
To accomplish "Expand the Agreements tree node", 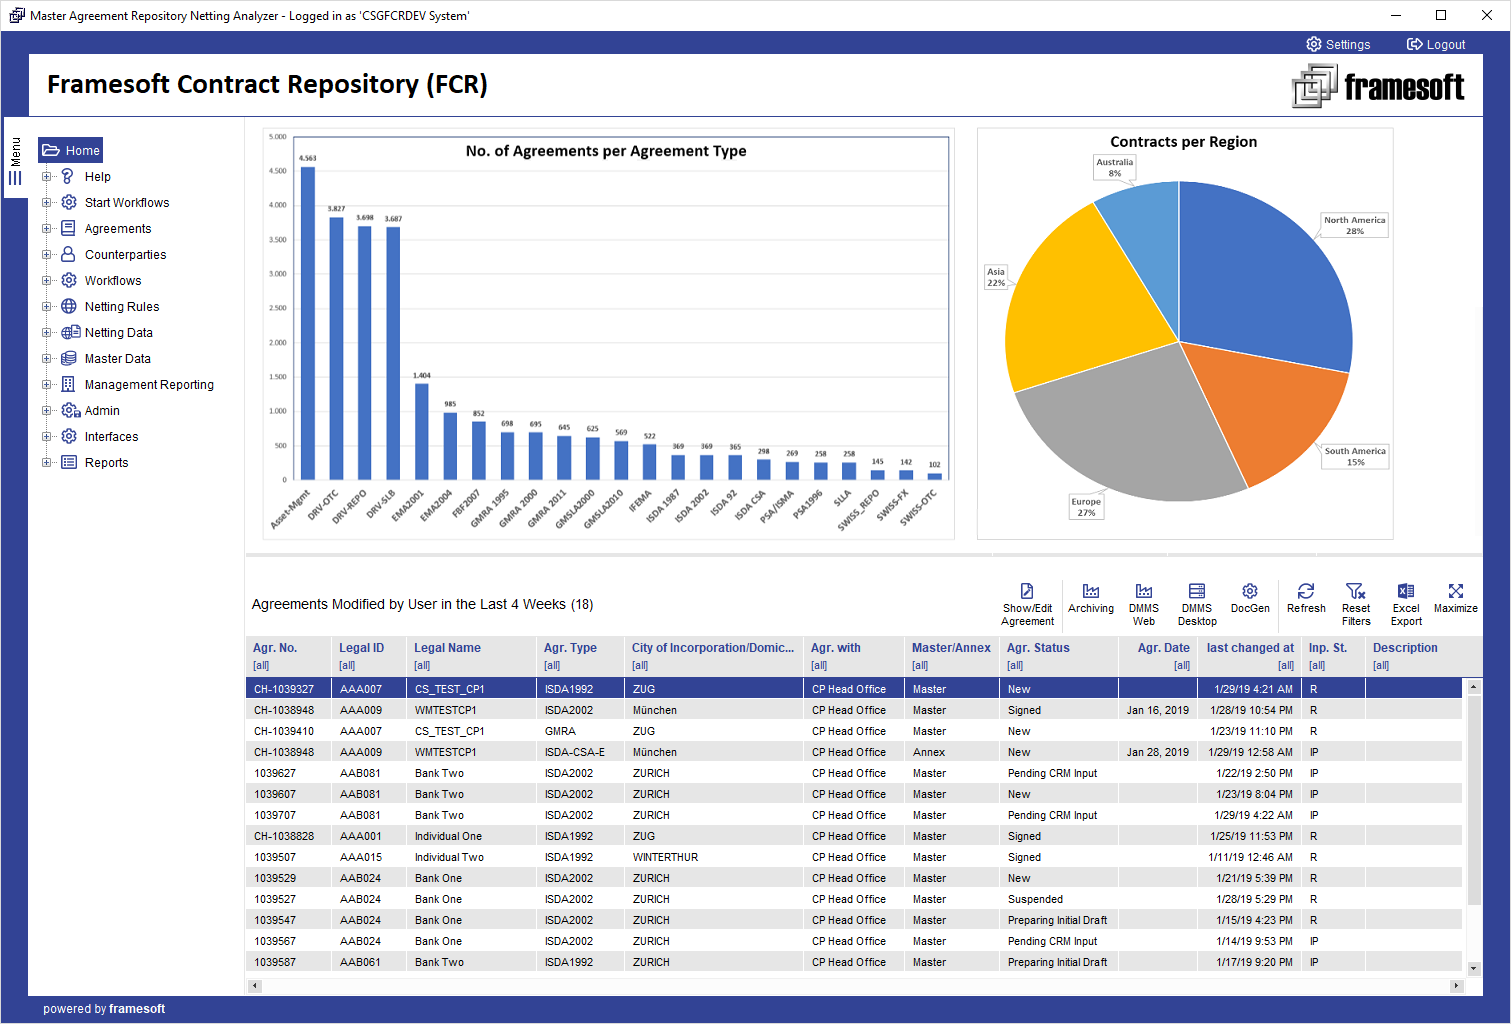I will click(46, 228).
